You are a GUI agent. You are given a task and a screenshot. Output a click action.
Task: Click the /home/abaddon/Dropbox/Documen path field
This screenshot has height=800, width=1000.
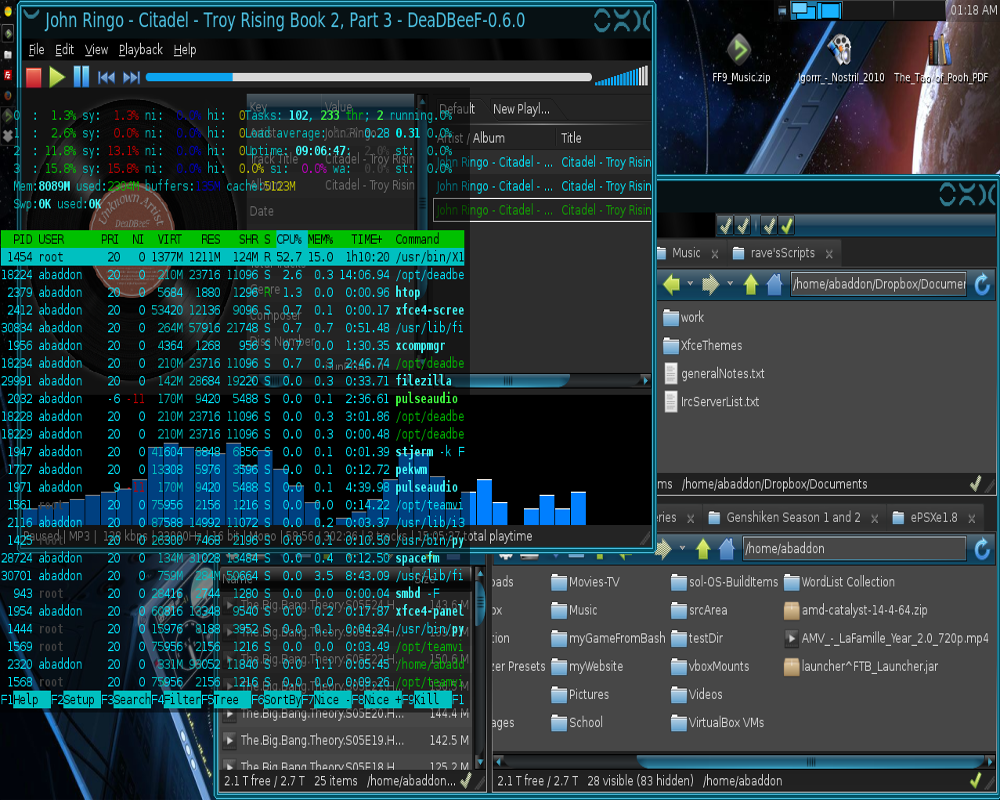(x=879, y=284)
